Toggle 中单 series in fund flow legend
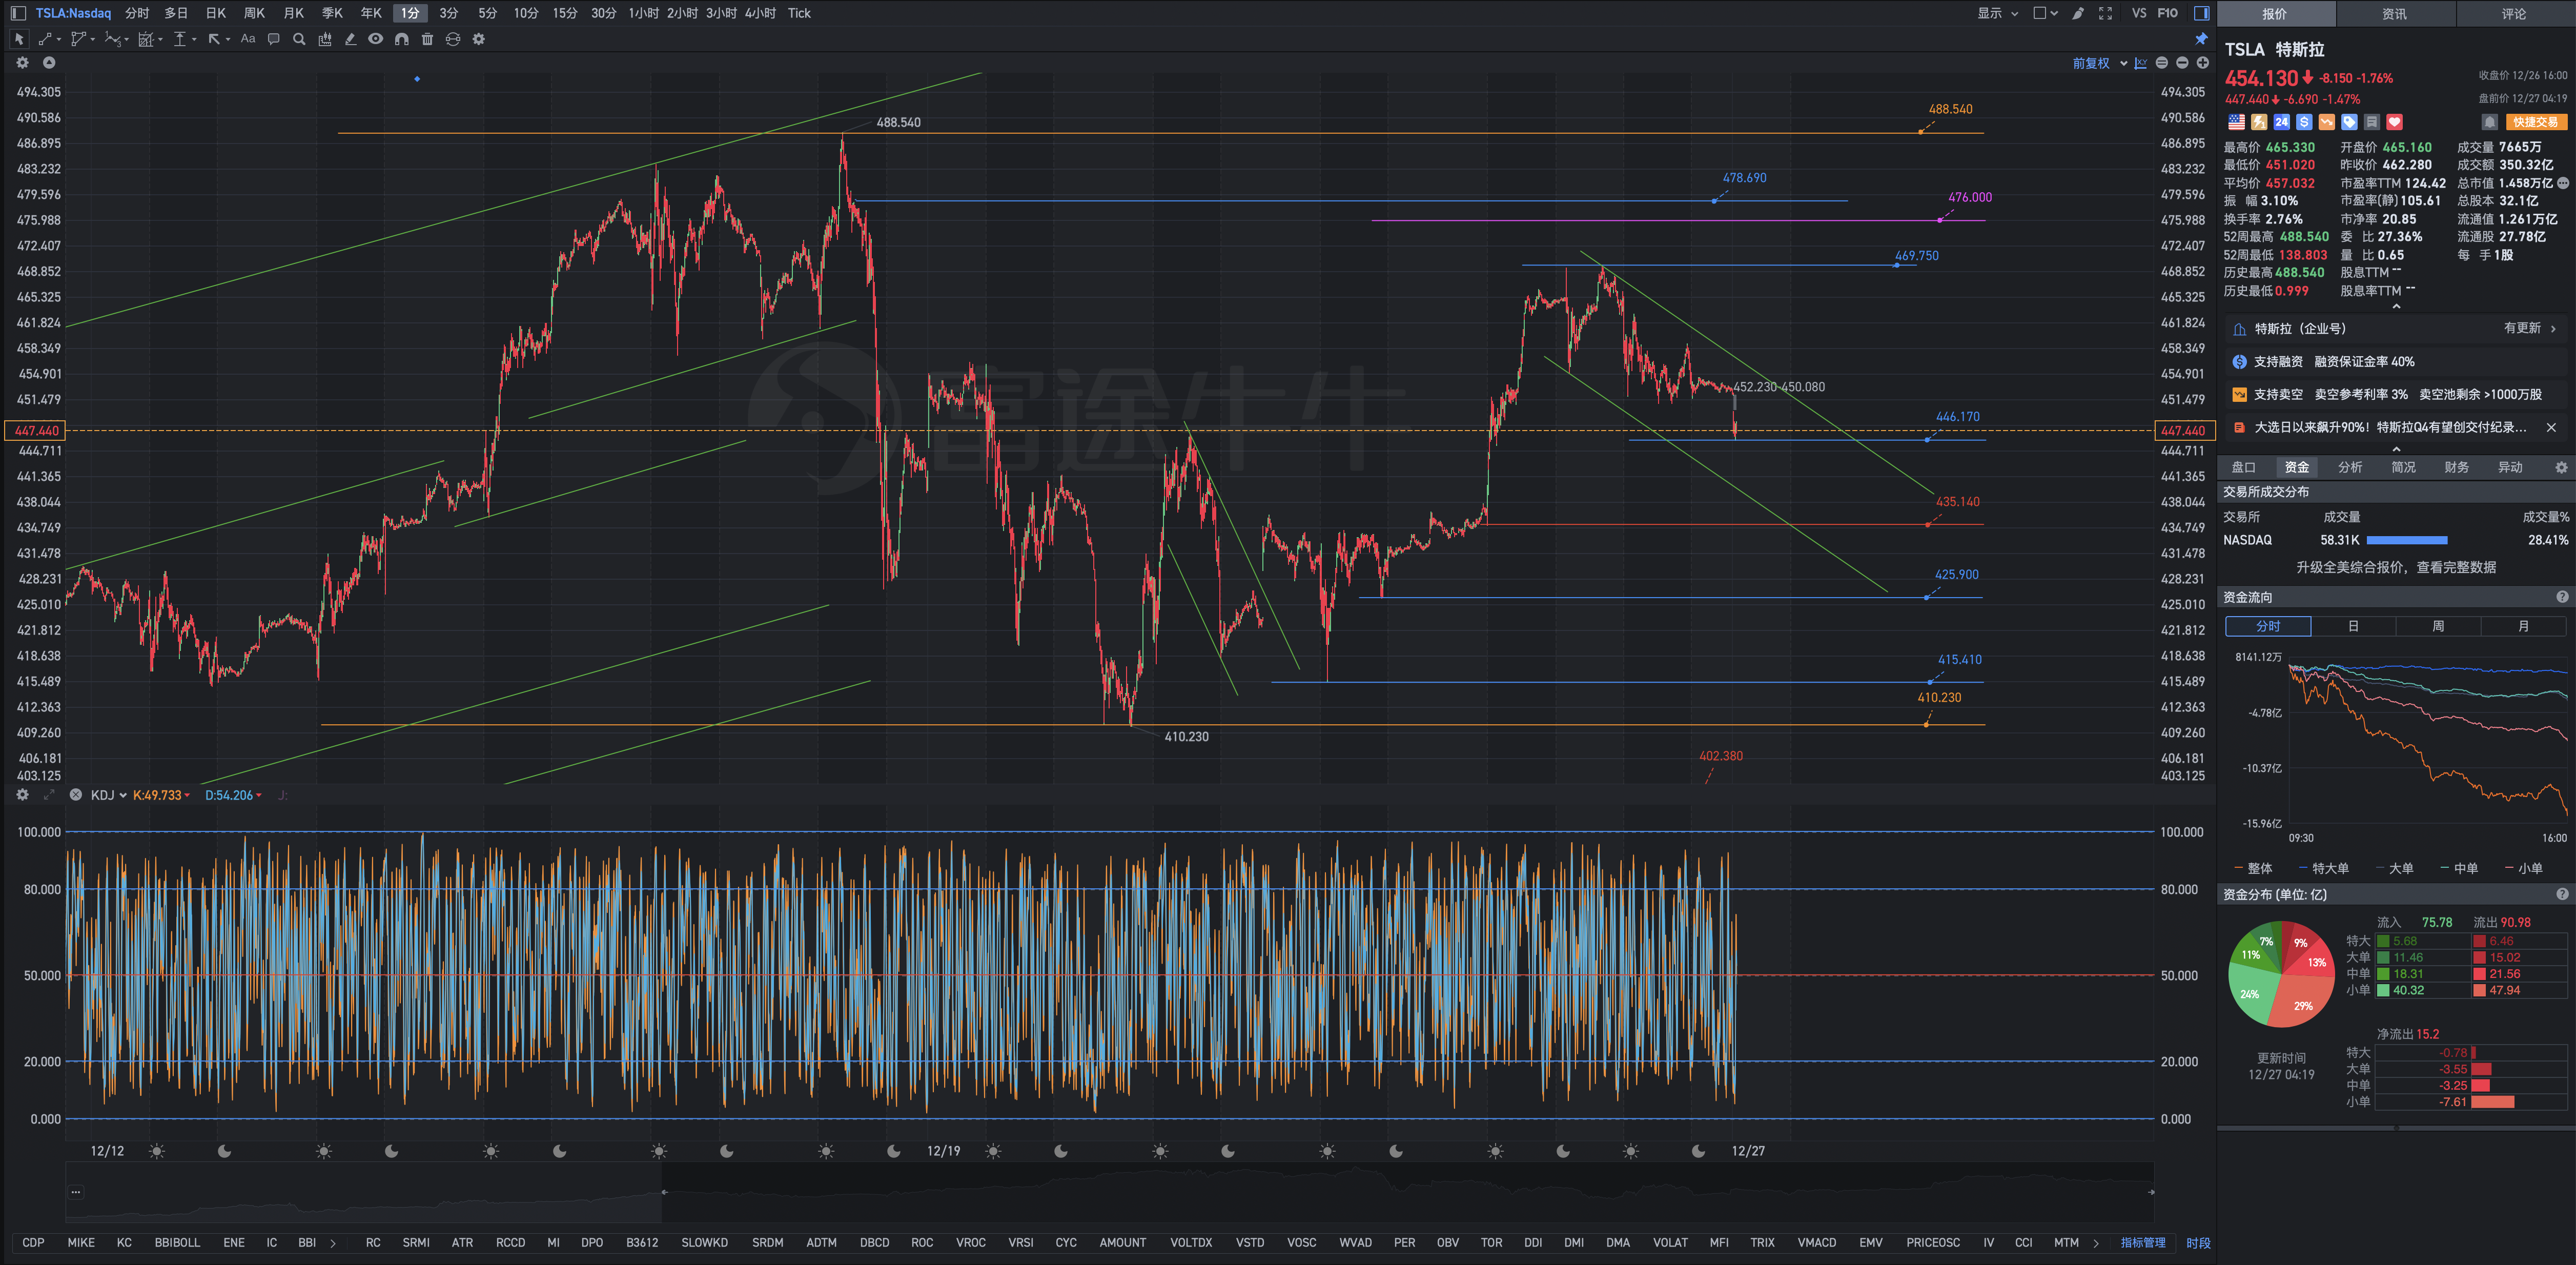The width and height of the screenshot is (2576, 1265). click(x=2459, y=868)
